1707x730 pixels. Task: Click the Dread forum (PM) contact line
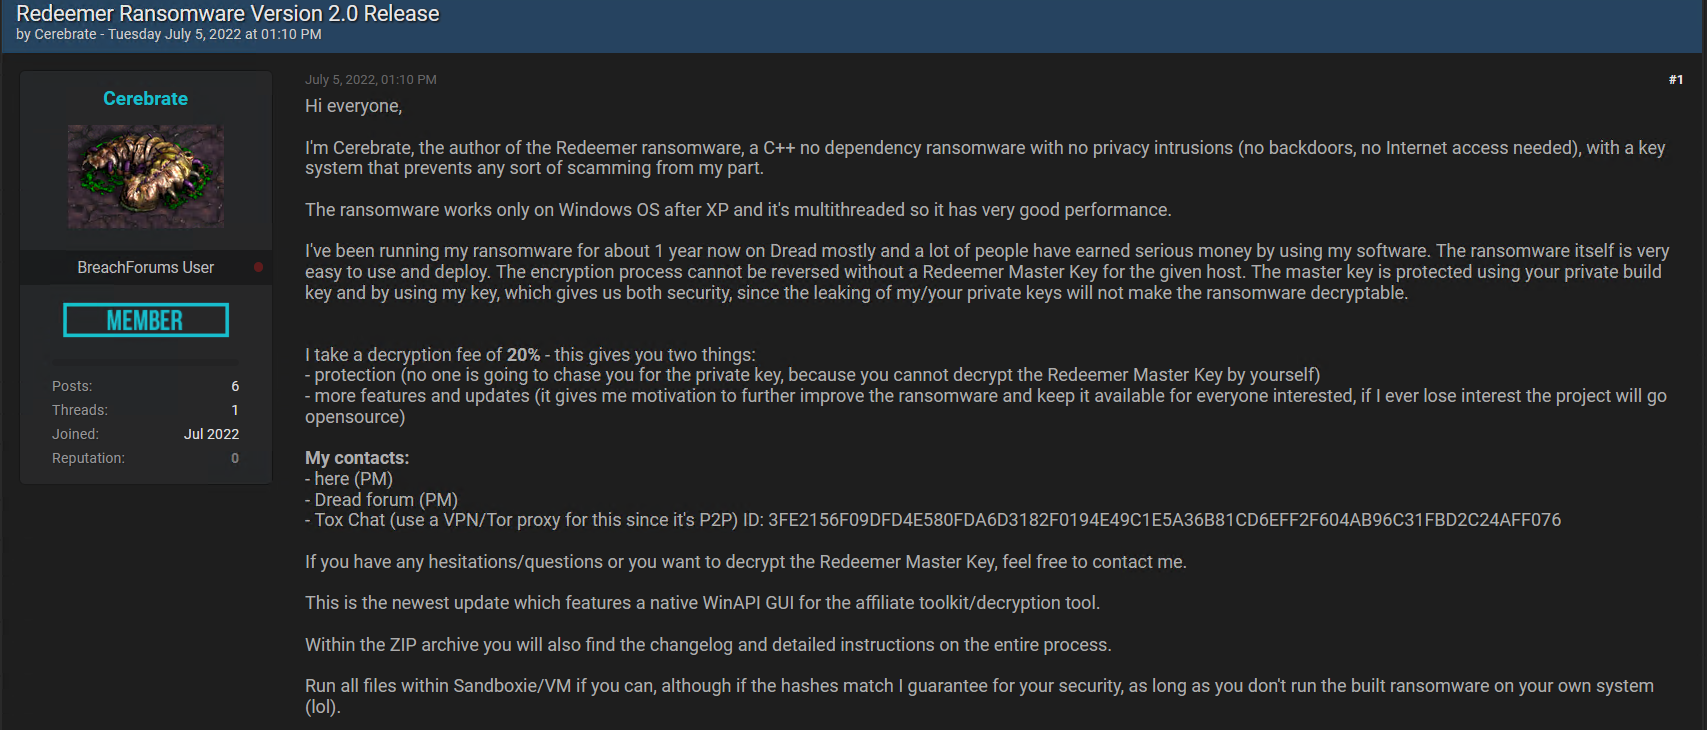[381, 500]
